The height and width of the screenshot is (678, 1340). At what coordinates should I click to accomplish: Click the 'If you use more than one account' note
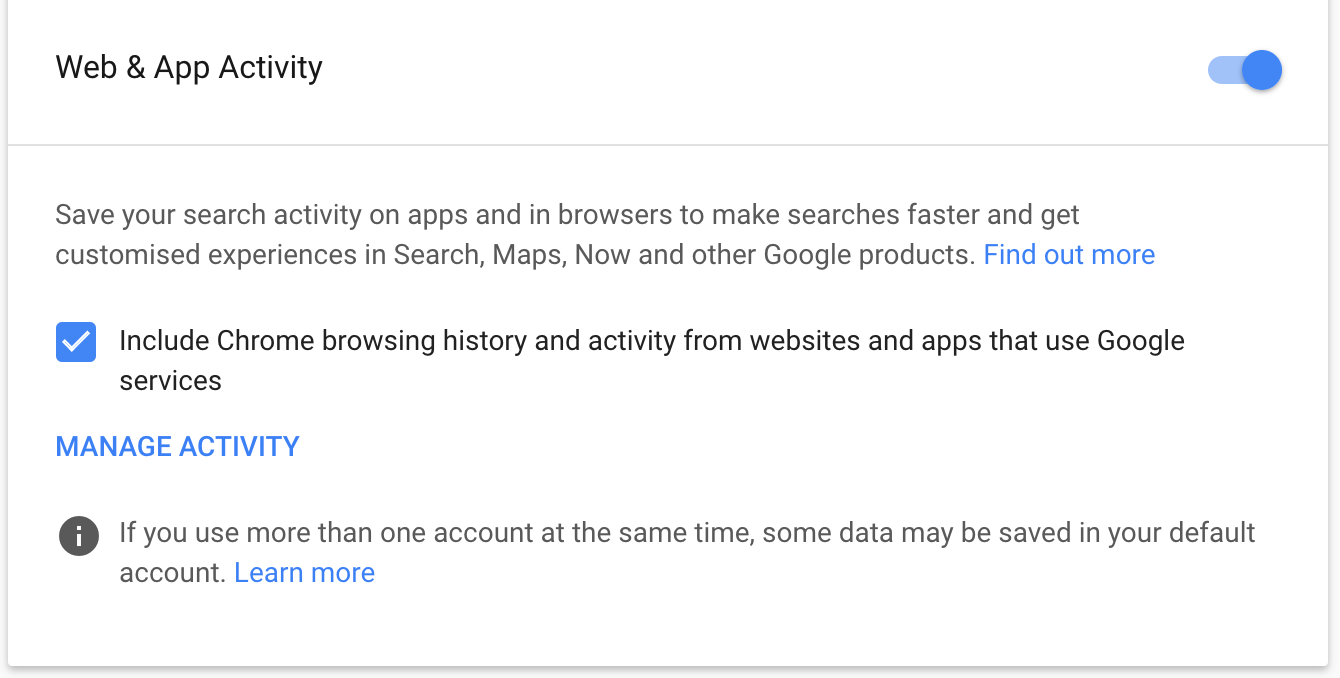tap(687, 552)
